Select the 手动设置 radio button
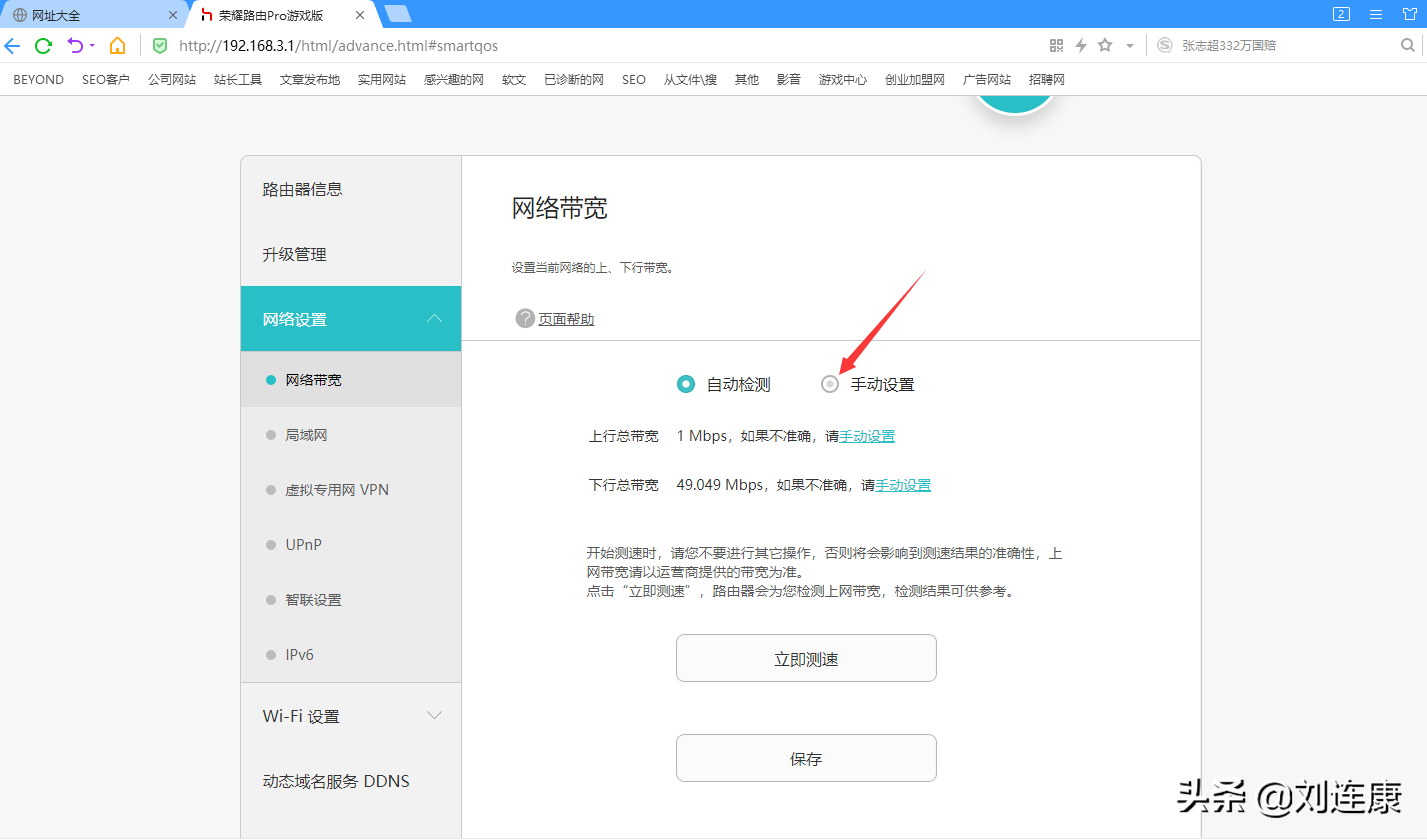The height and width of the screenshot is (840, 1427). coord(829,383)
